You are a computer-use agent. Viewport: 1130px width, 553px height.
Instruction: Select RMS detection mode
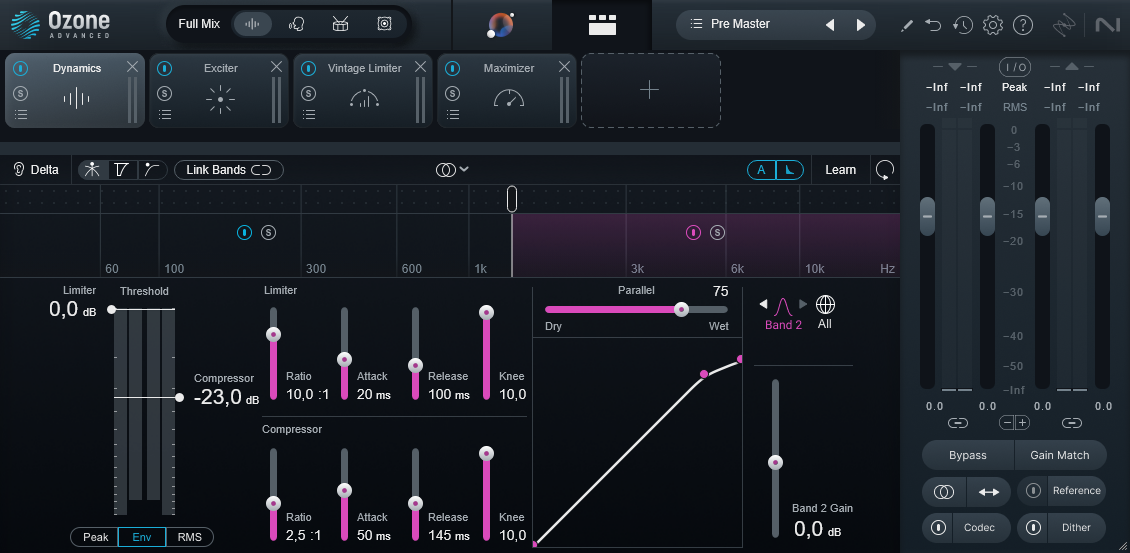(190, 537)
